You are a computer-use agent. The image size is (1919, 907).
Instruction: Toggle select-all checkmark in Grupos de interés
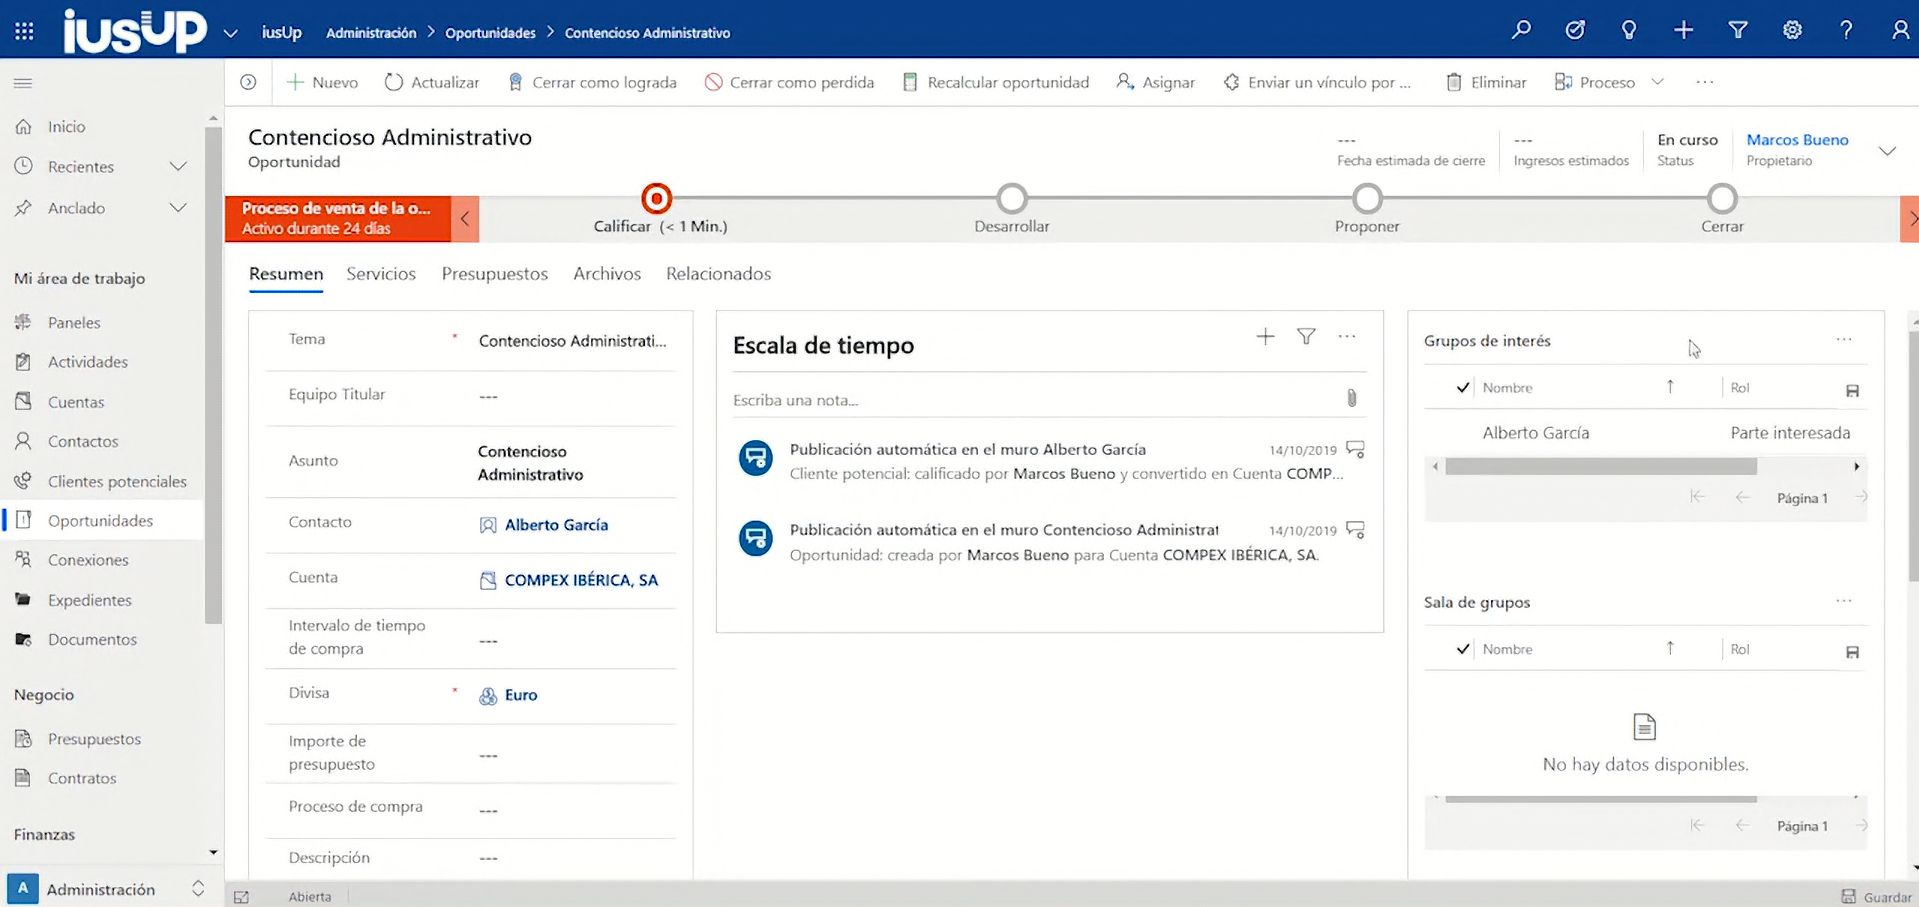(x=1463, y=388)
